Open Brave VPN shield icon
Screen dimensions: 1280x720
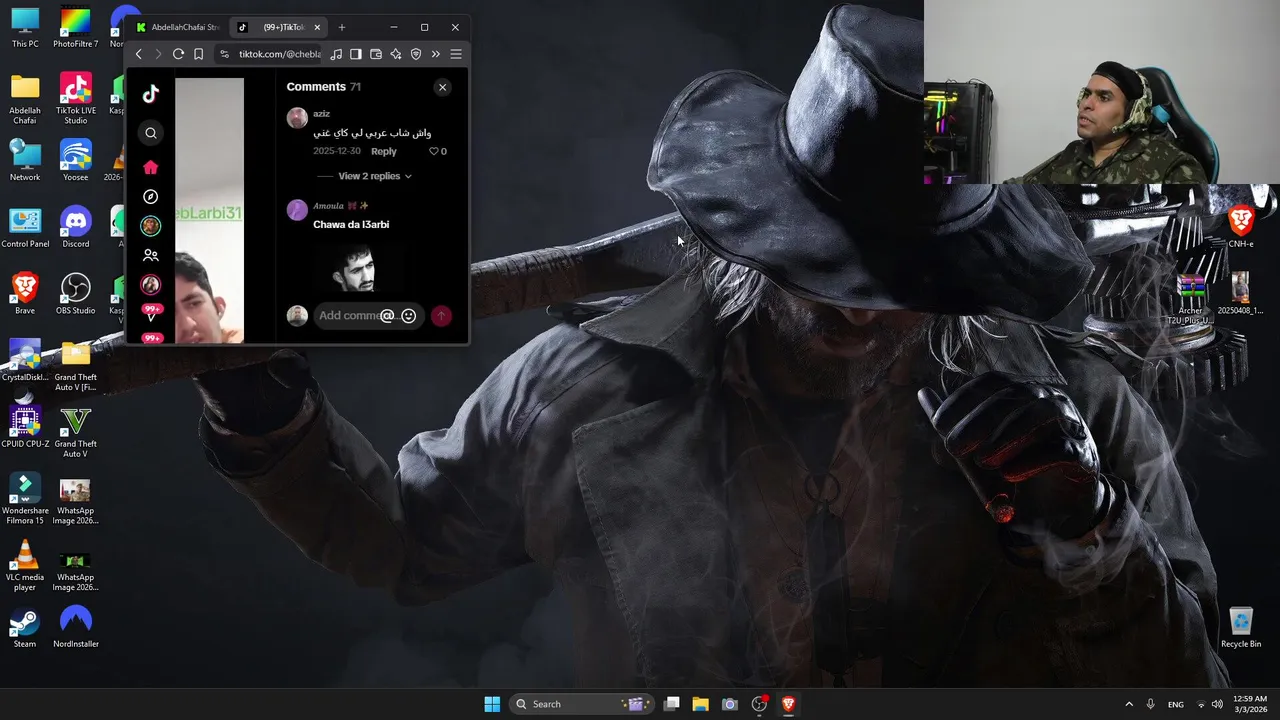click(x=416, y=54)
